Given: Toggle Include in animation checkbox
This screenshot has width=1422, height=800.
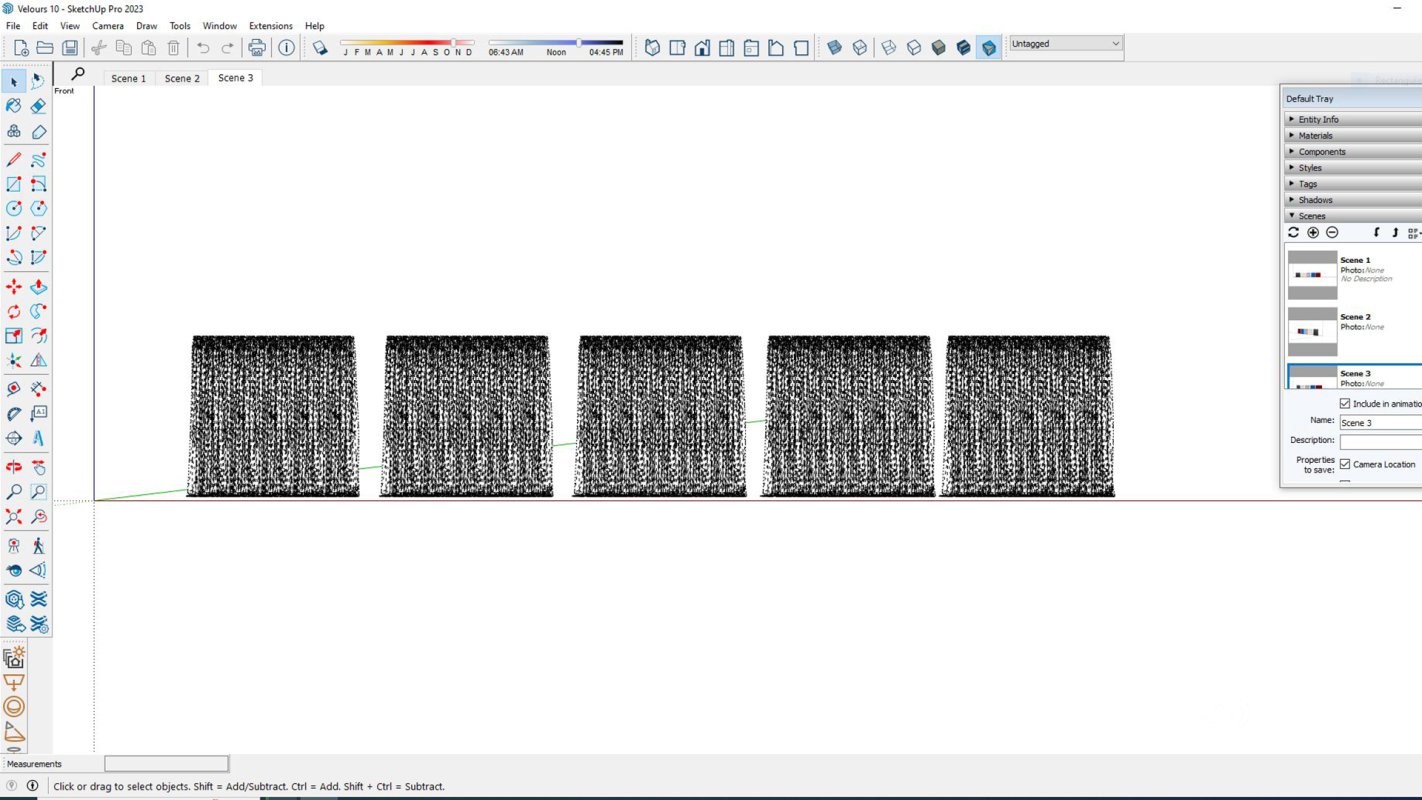Looking at the screenshot, I should coord(1345,404).
